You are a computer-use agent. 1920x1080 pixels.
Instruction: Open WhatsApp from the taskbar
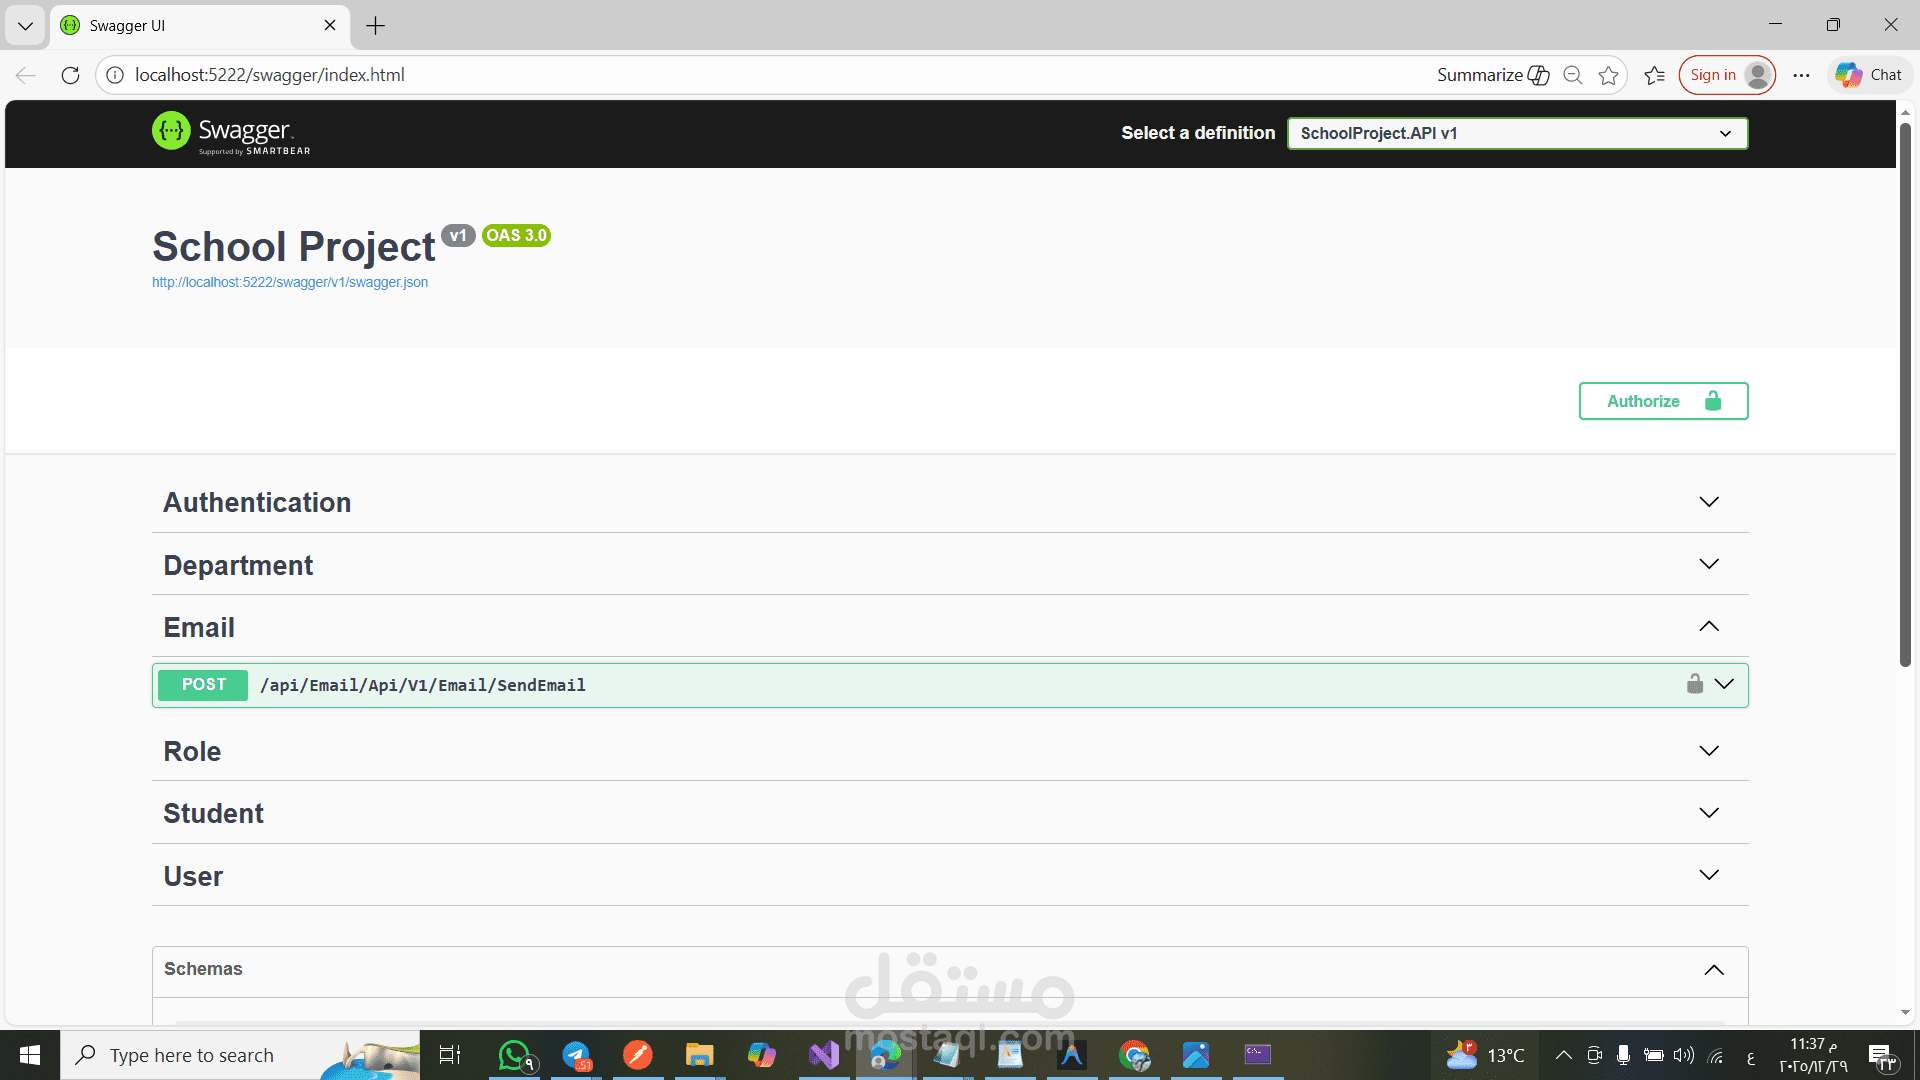pos(515,1055)
